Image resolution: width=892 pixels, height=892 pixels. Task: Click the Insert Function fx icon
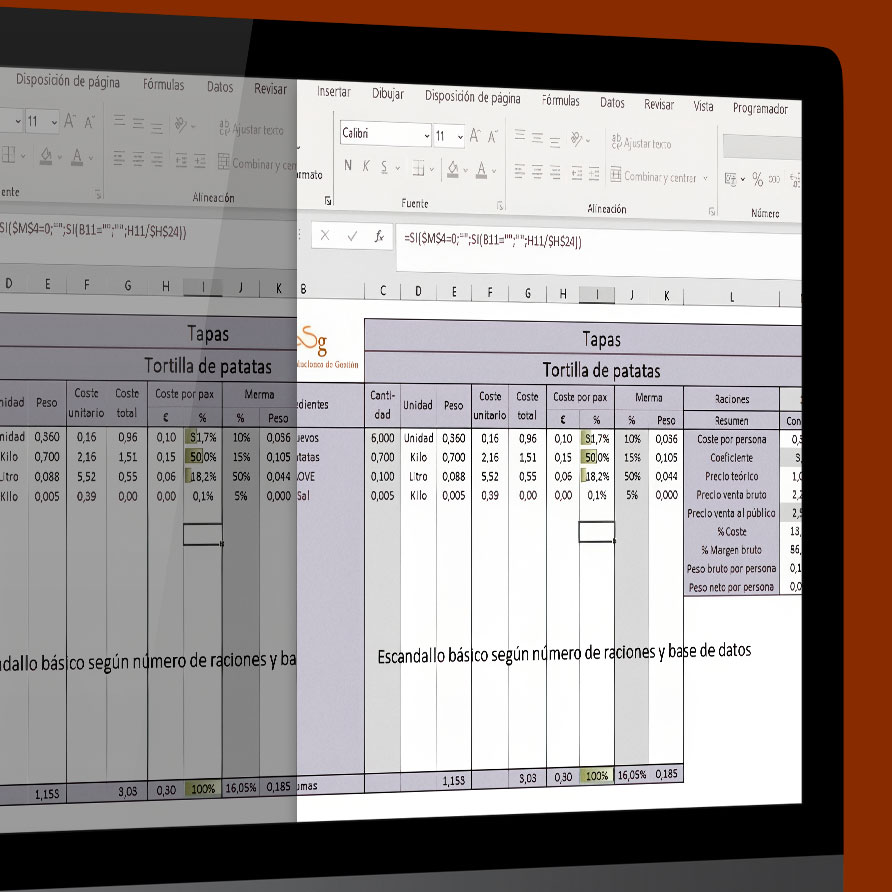(x=379, y=236)
